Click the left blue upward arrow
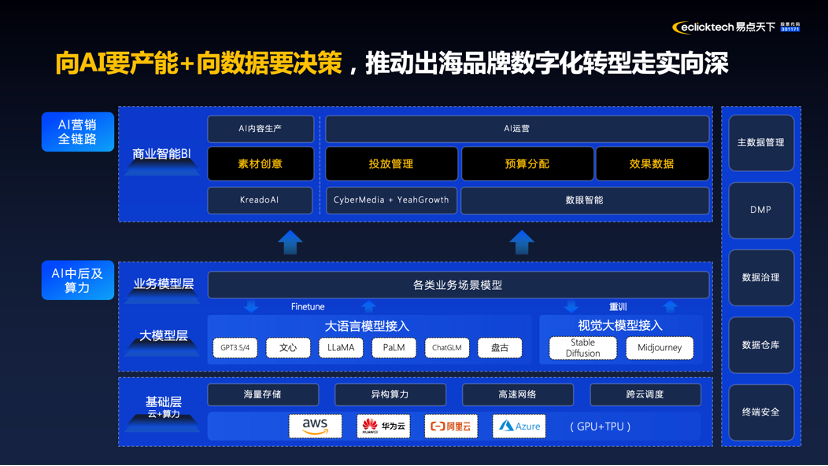This screenshot has width=828, height=466. (290, 241)
